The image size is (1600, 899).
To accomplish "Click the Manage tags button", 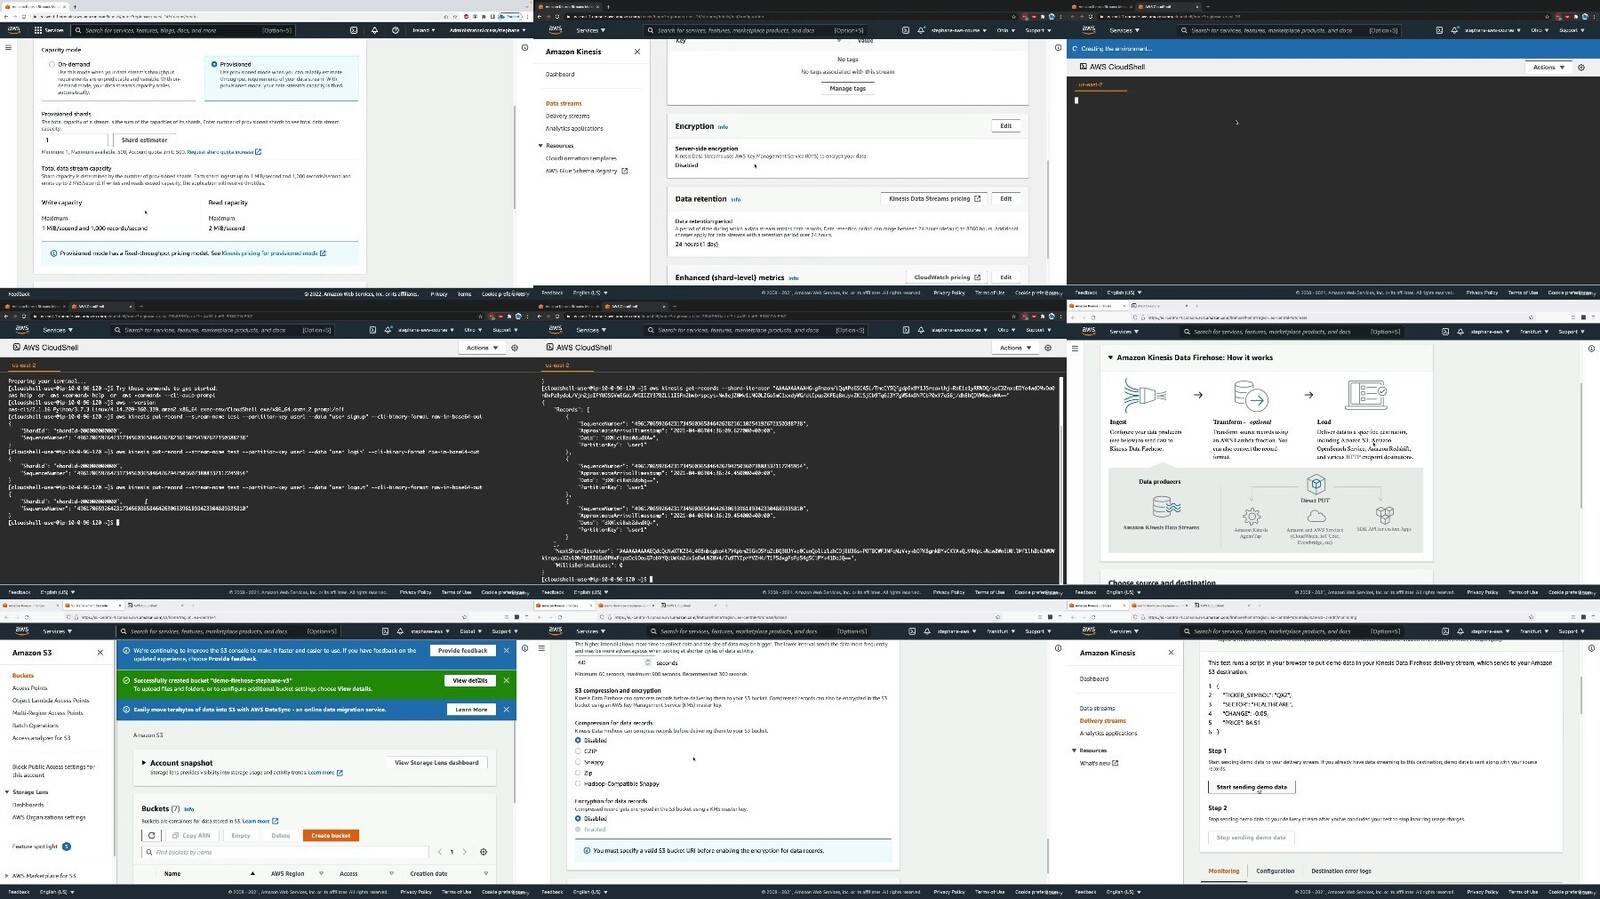I will tap(847, 88).
